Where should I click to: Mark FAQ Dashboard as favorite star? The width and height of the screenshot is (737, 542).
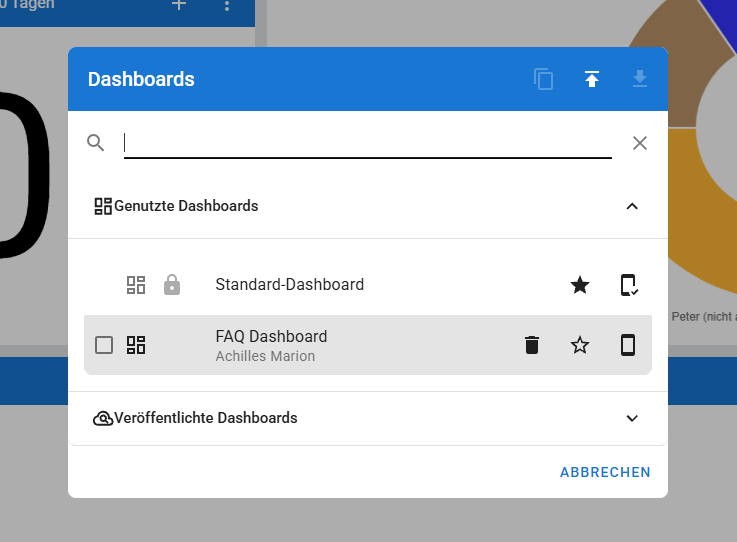(580, 345)
